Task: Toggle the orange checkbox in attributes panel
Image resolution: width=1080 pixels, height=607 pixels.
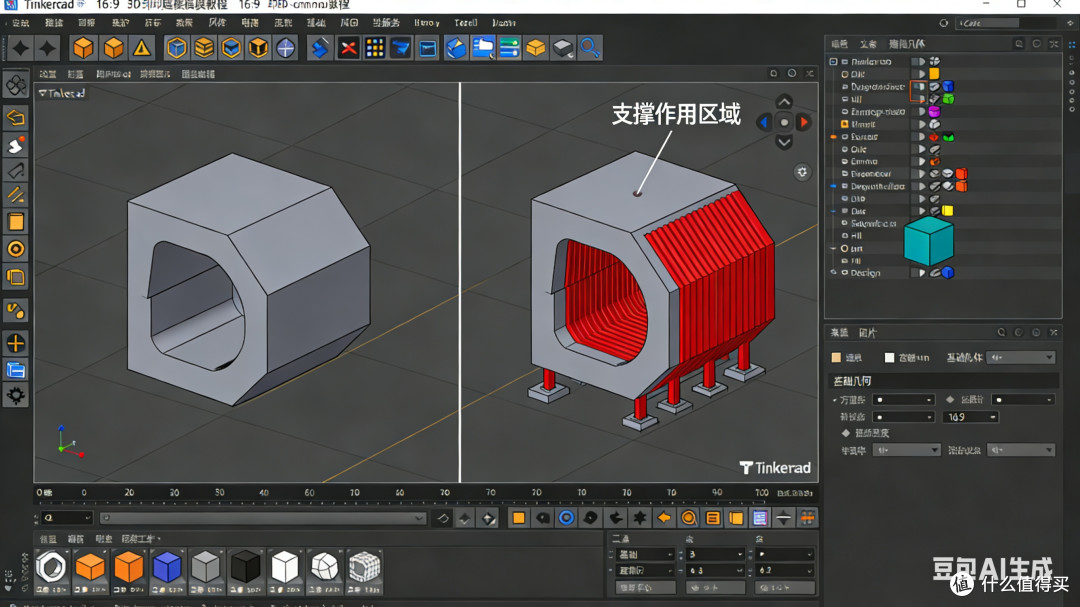Action: coord(836,358)
